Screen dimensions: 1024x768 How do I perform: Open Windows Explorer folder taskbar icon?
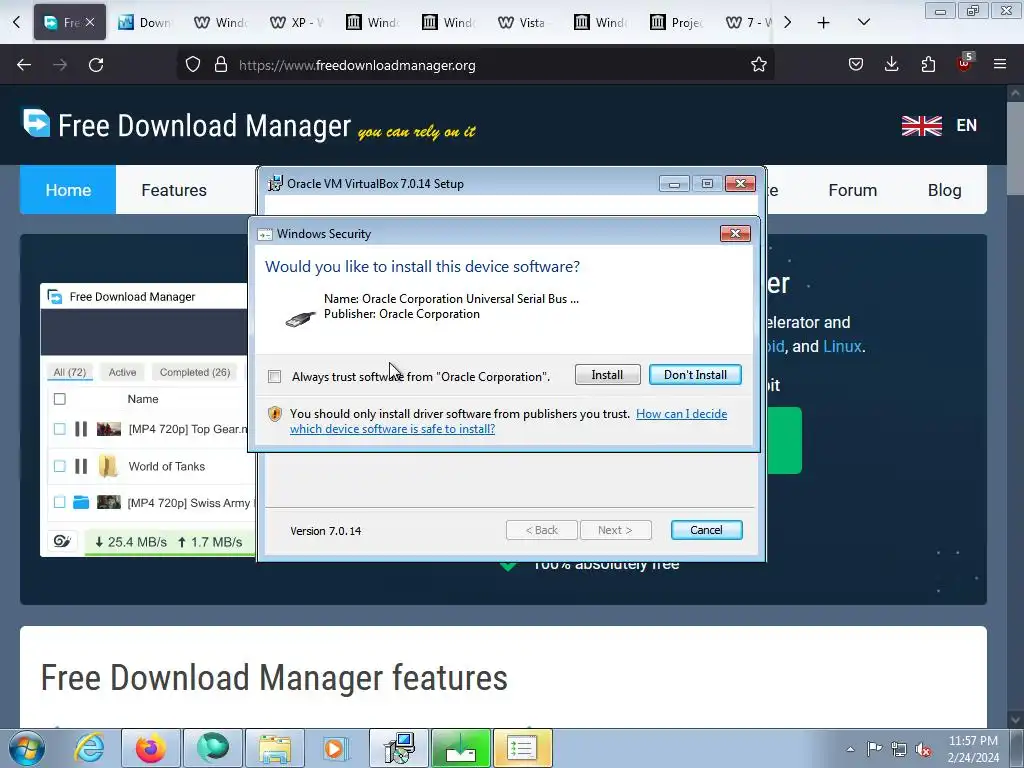point(274,748)
